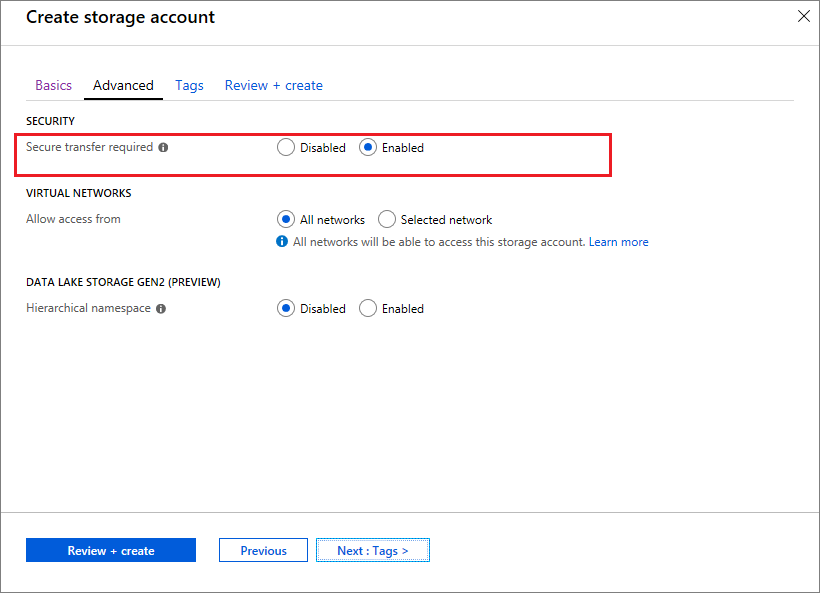Image resolution: width=820 pixels, height=593 pixels.
Task: Open the Learn more link
Action: click(x=618, y=242)
